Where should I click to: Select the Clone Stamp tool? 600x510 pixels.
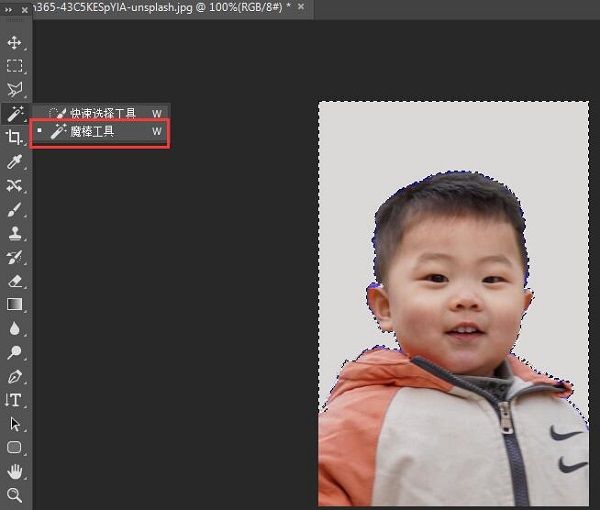click(x=15, y=233)
